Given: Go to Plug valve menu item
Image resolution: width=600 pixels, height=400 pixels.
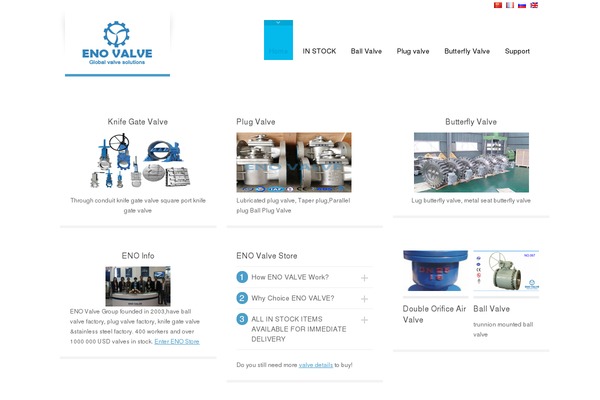Looking at the screenshot, I should 413,51.
